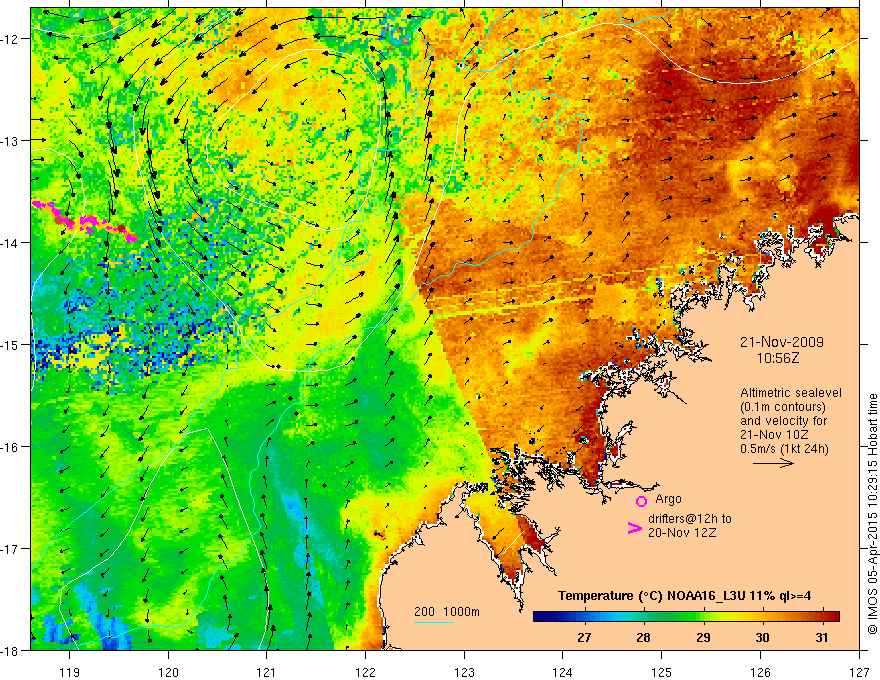Click latitude axis label '-14'
Screen dimensions: 880x680
[x=11, y=243]
